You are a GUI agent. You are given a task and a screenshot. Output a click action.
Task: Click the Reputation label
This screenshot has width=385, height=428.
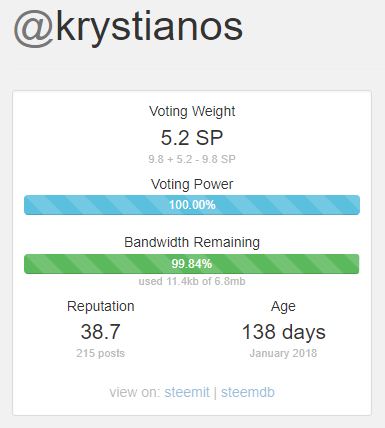click(x=101, y=307)
